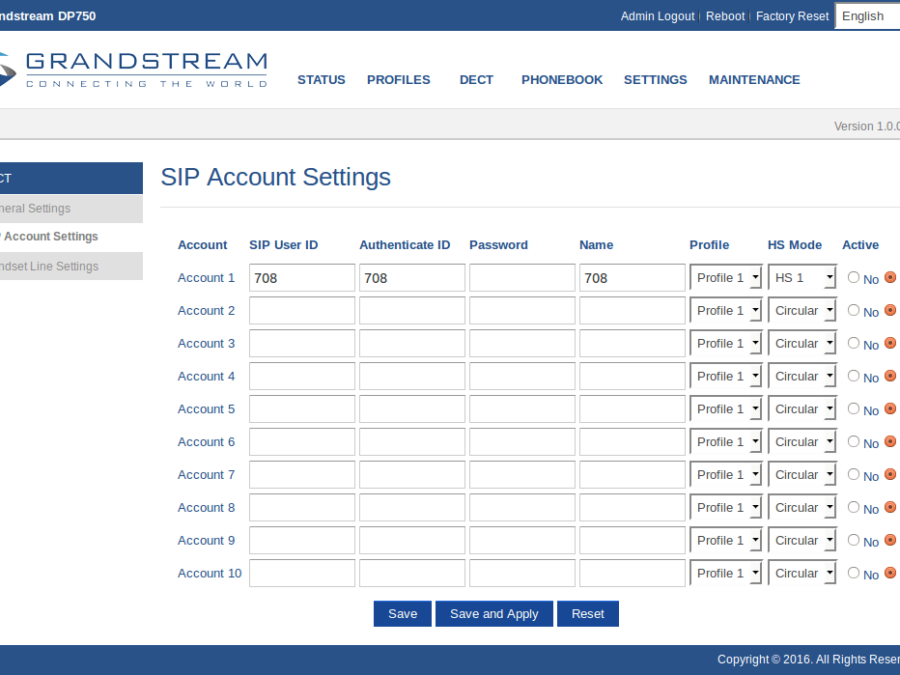Go to the PHONEBOOK menu
The height and width of the screenshot is (675, 900).
tap(562, 80)
